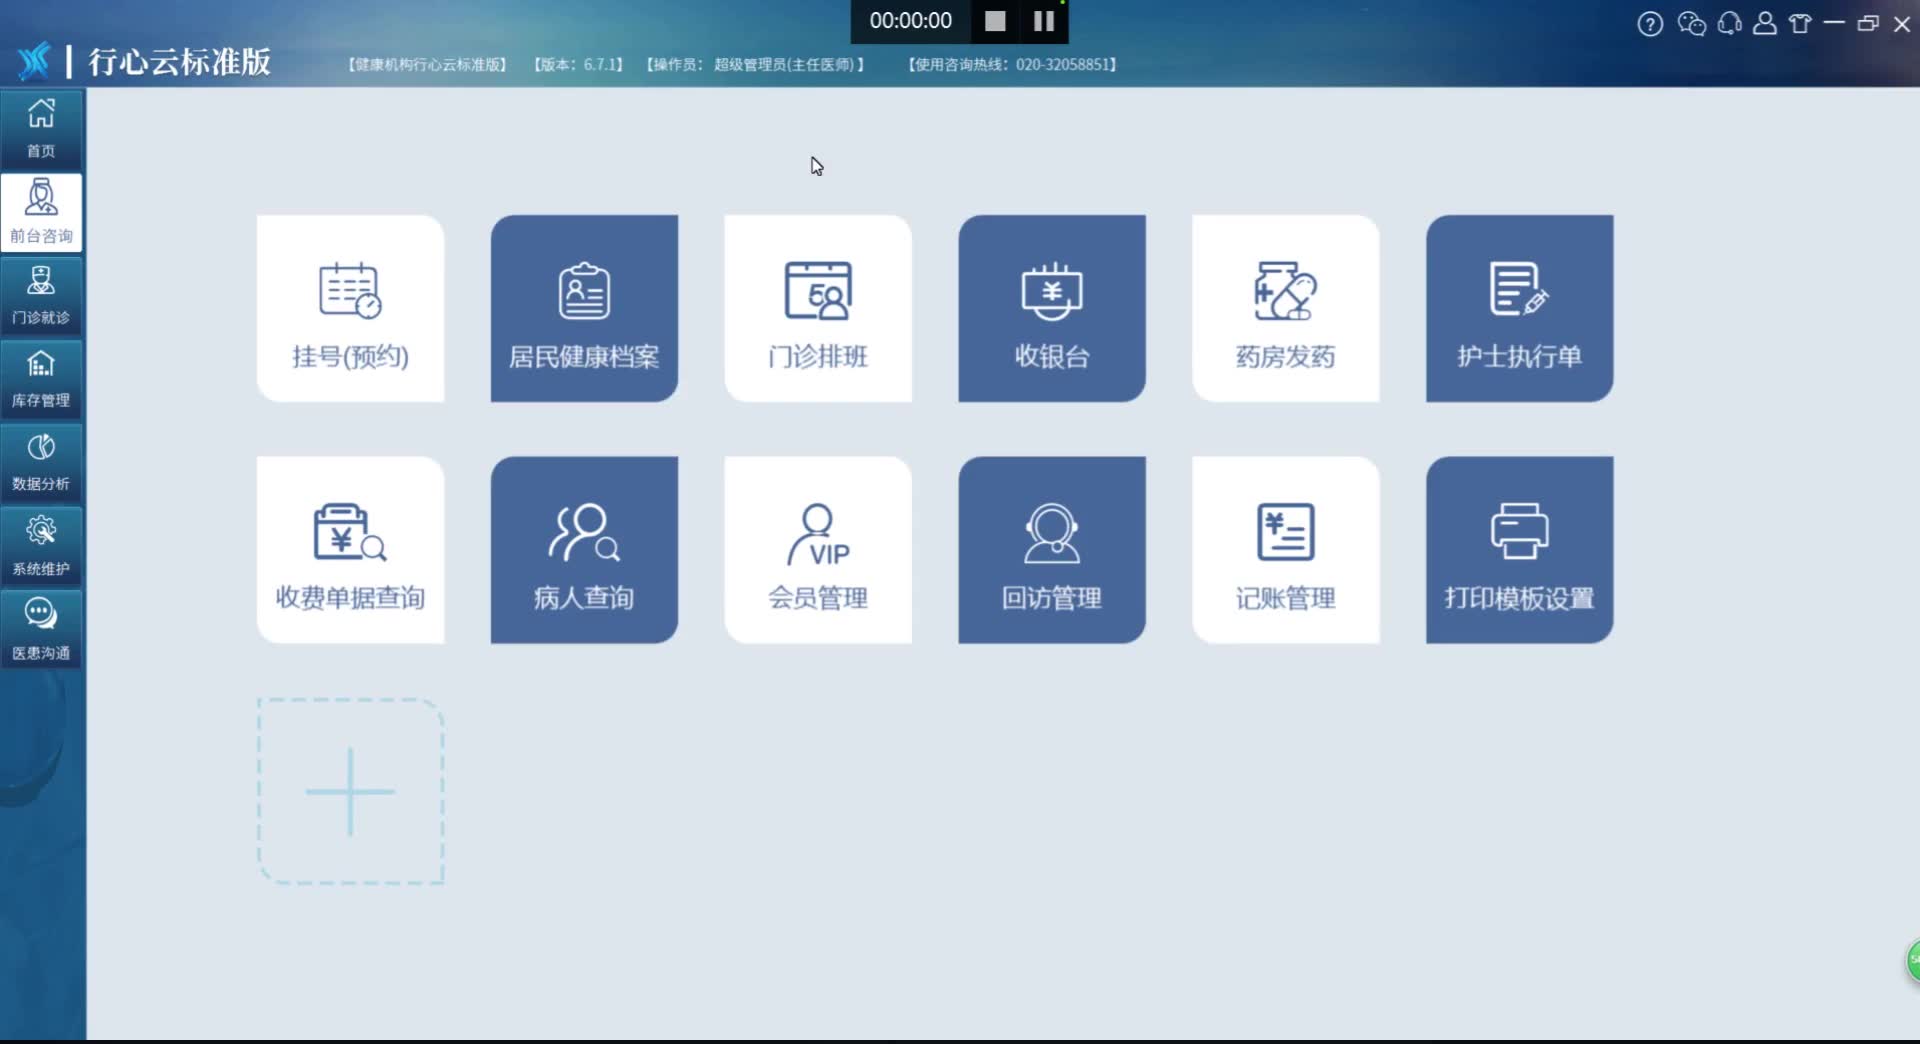Open the WeChat icon in title bar
Image resolution: width=1920 pixels, height=1044 pixels.
[1691, 23]
